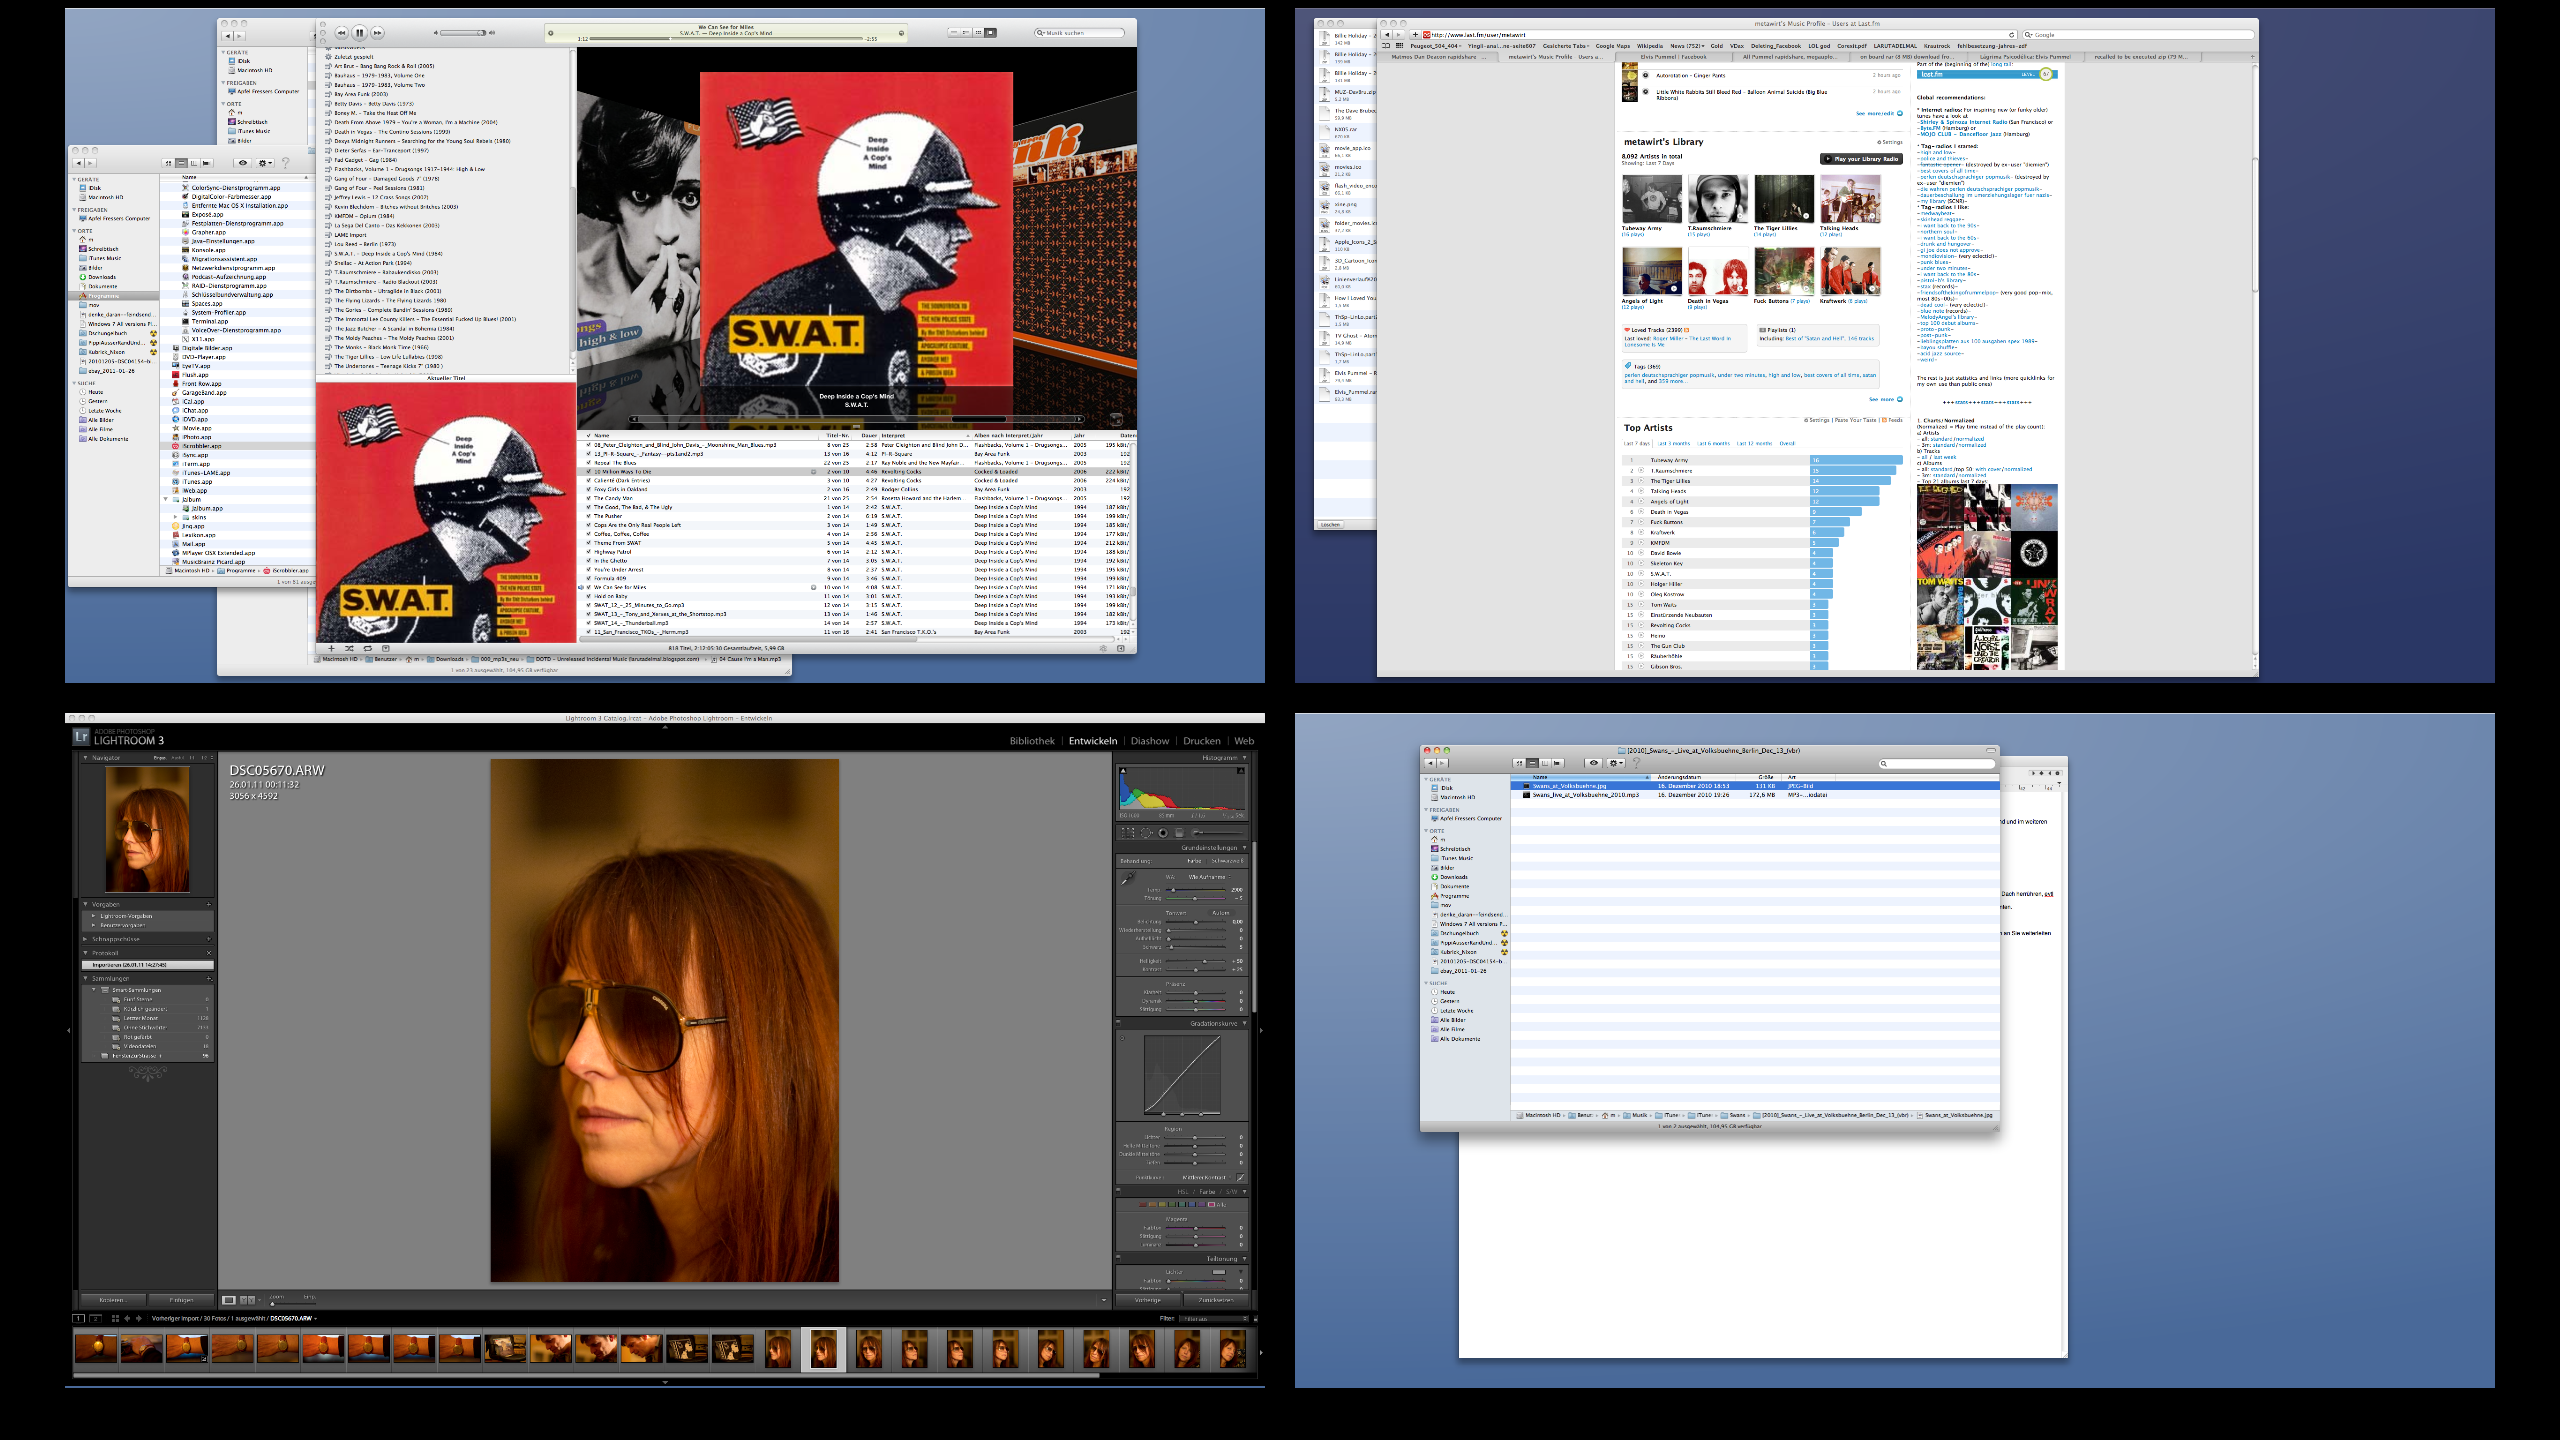Select file Swans_live_at_Volksbuehne_2010.mp3
The height and width of the screenshot is (1440, 2560).
pyautogui.click(x=1585, y=795)
